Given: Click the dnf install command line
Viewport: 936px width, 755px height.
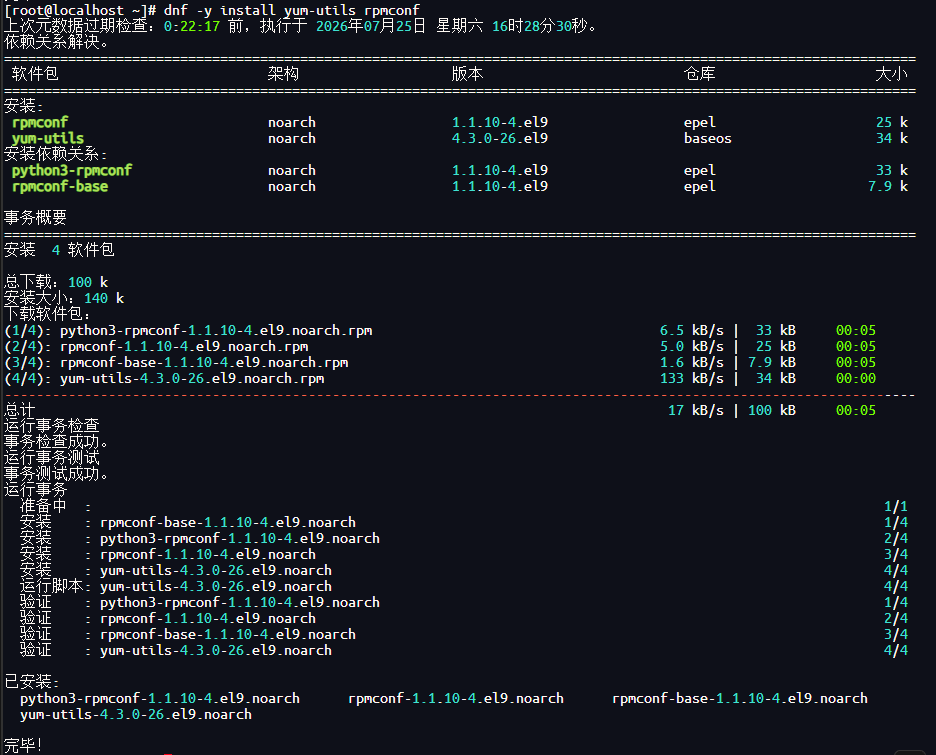Looking at the screenshot, I should coord(212,10).
